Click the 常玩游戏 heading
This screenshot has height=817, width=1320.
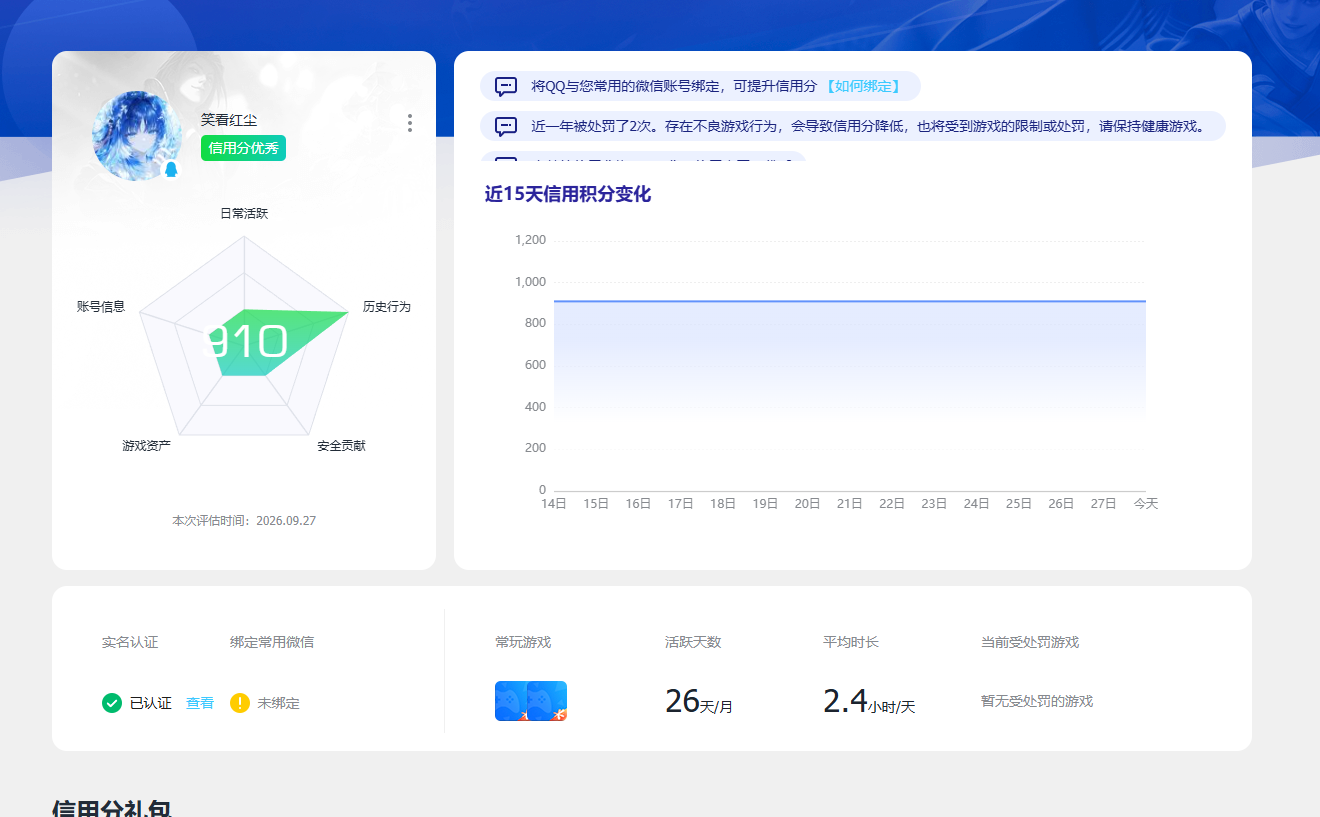523,642
